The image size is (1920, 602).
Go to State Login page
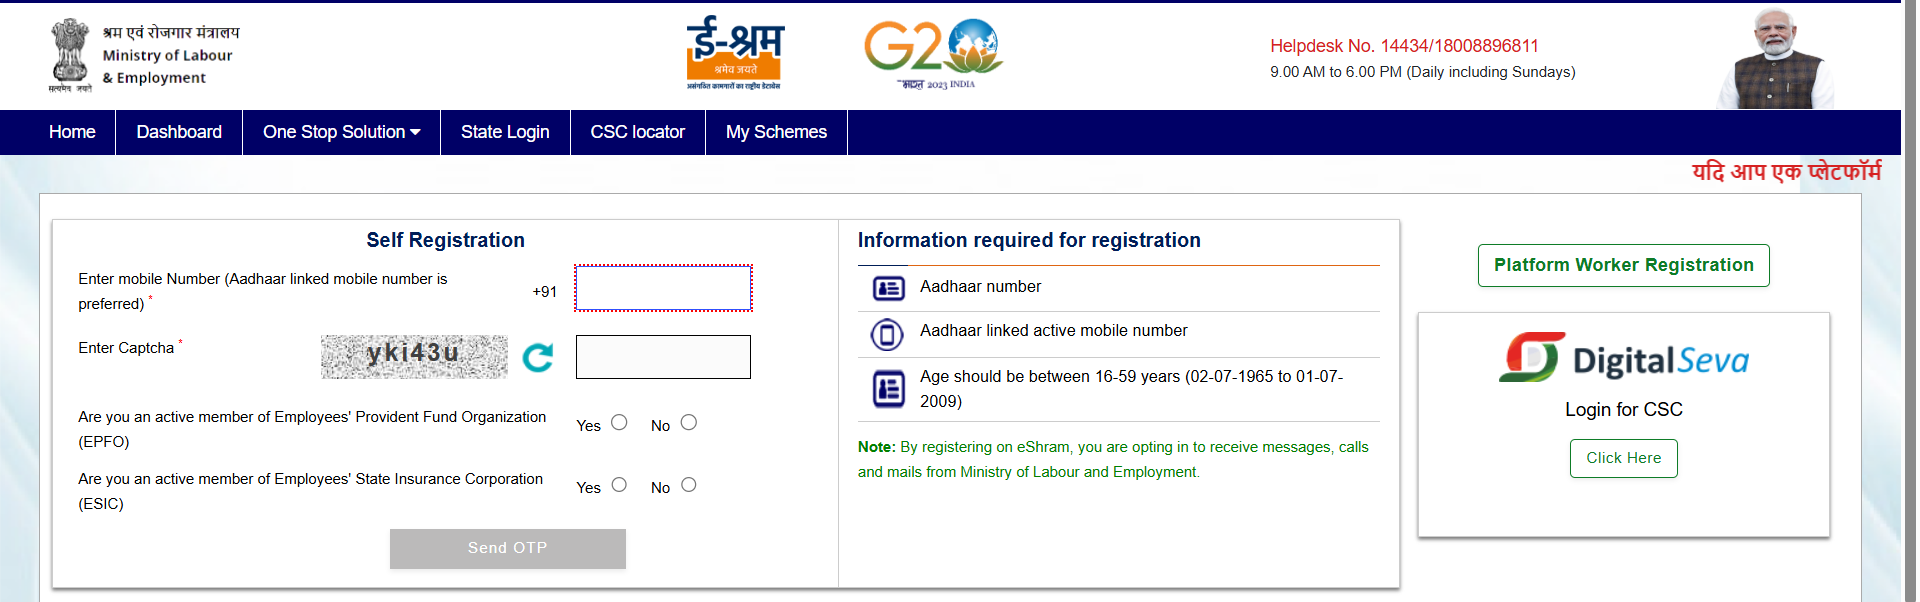(x=505, y=132)
